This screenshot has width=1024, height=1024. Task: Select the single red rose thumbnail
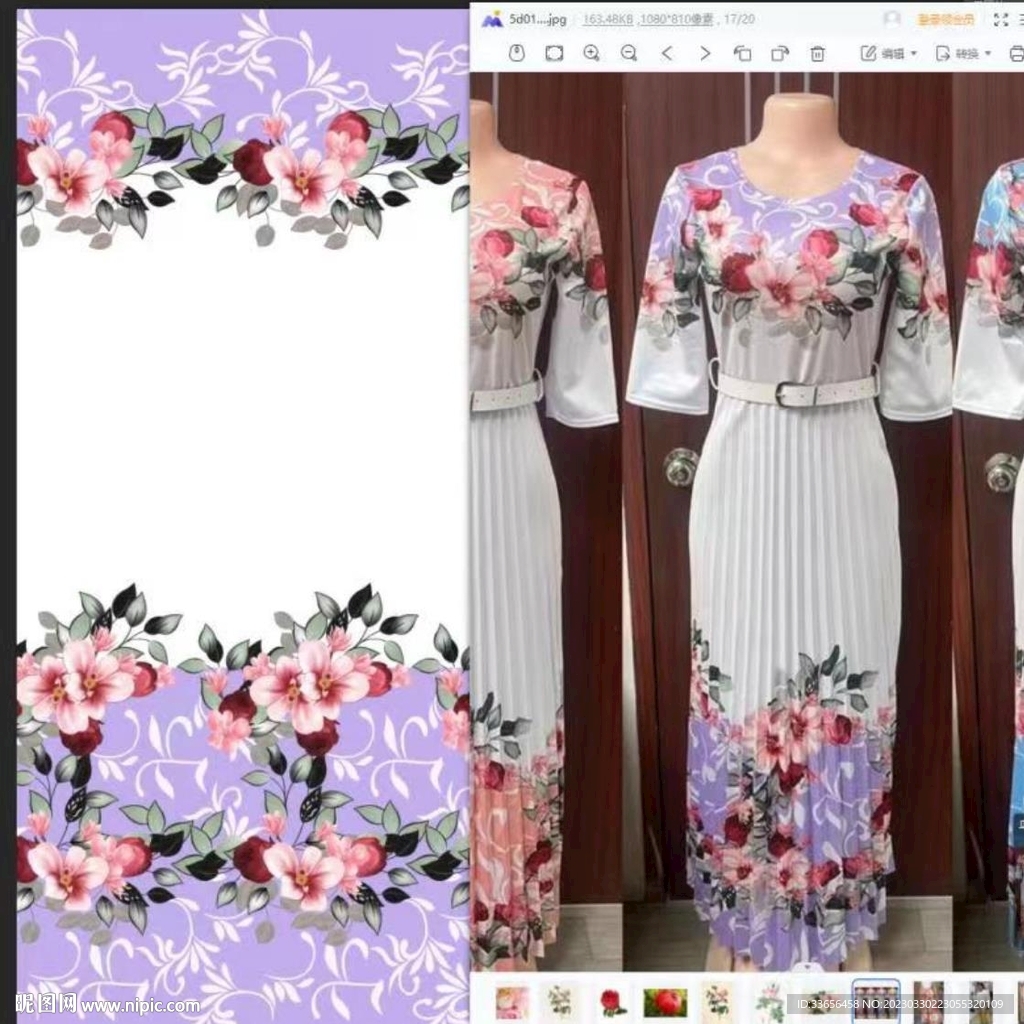[x=611, y=1002]
